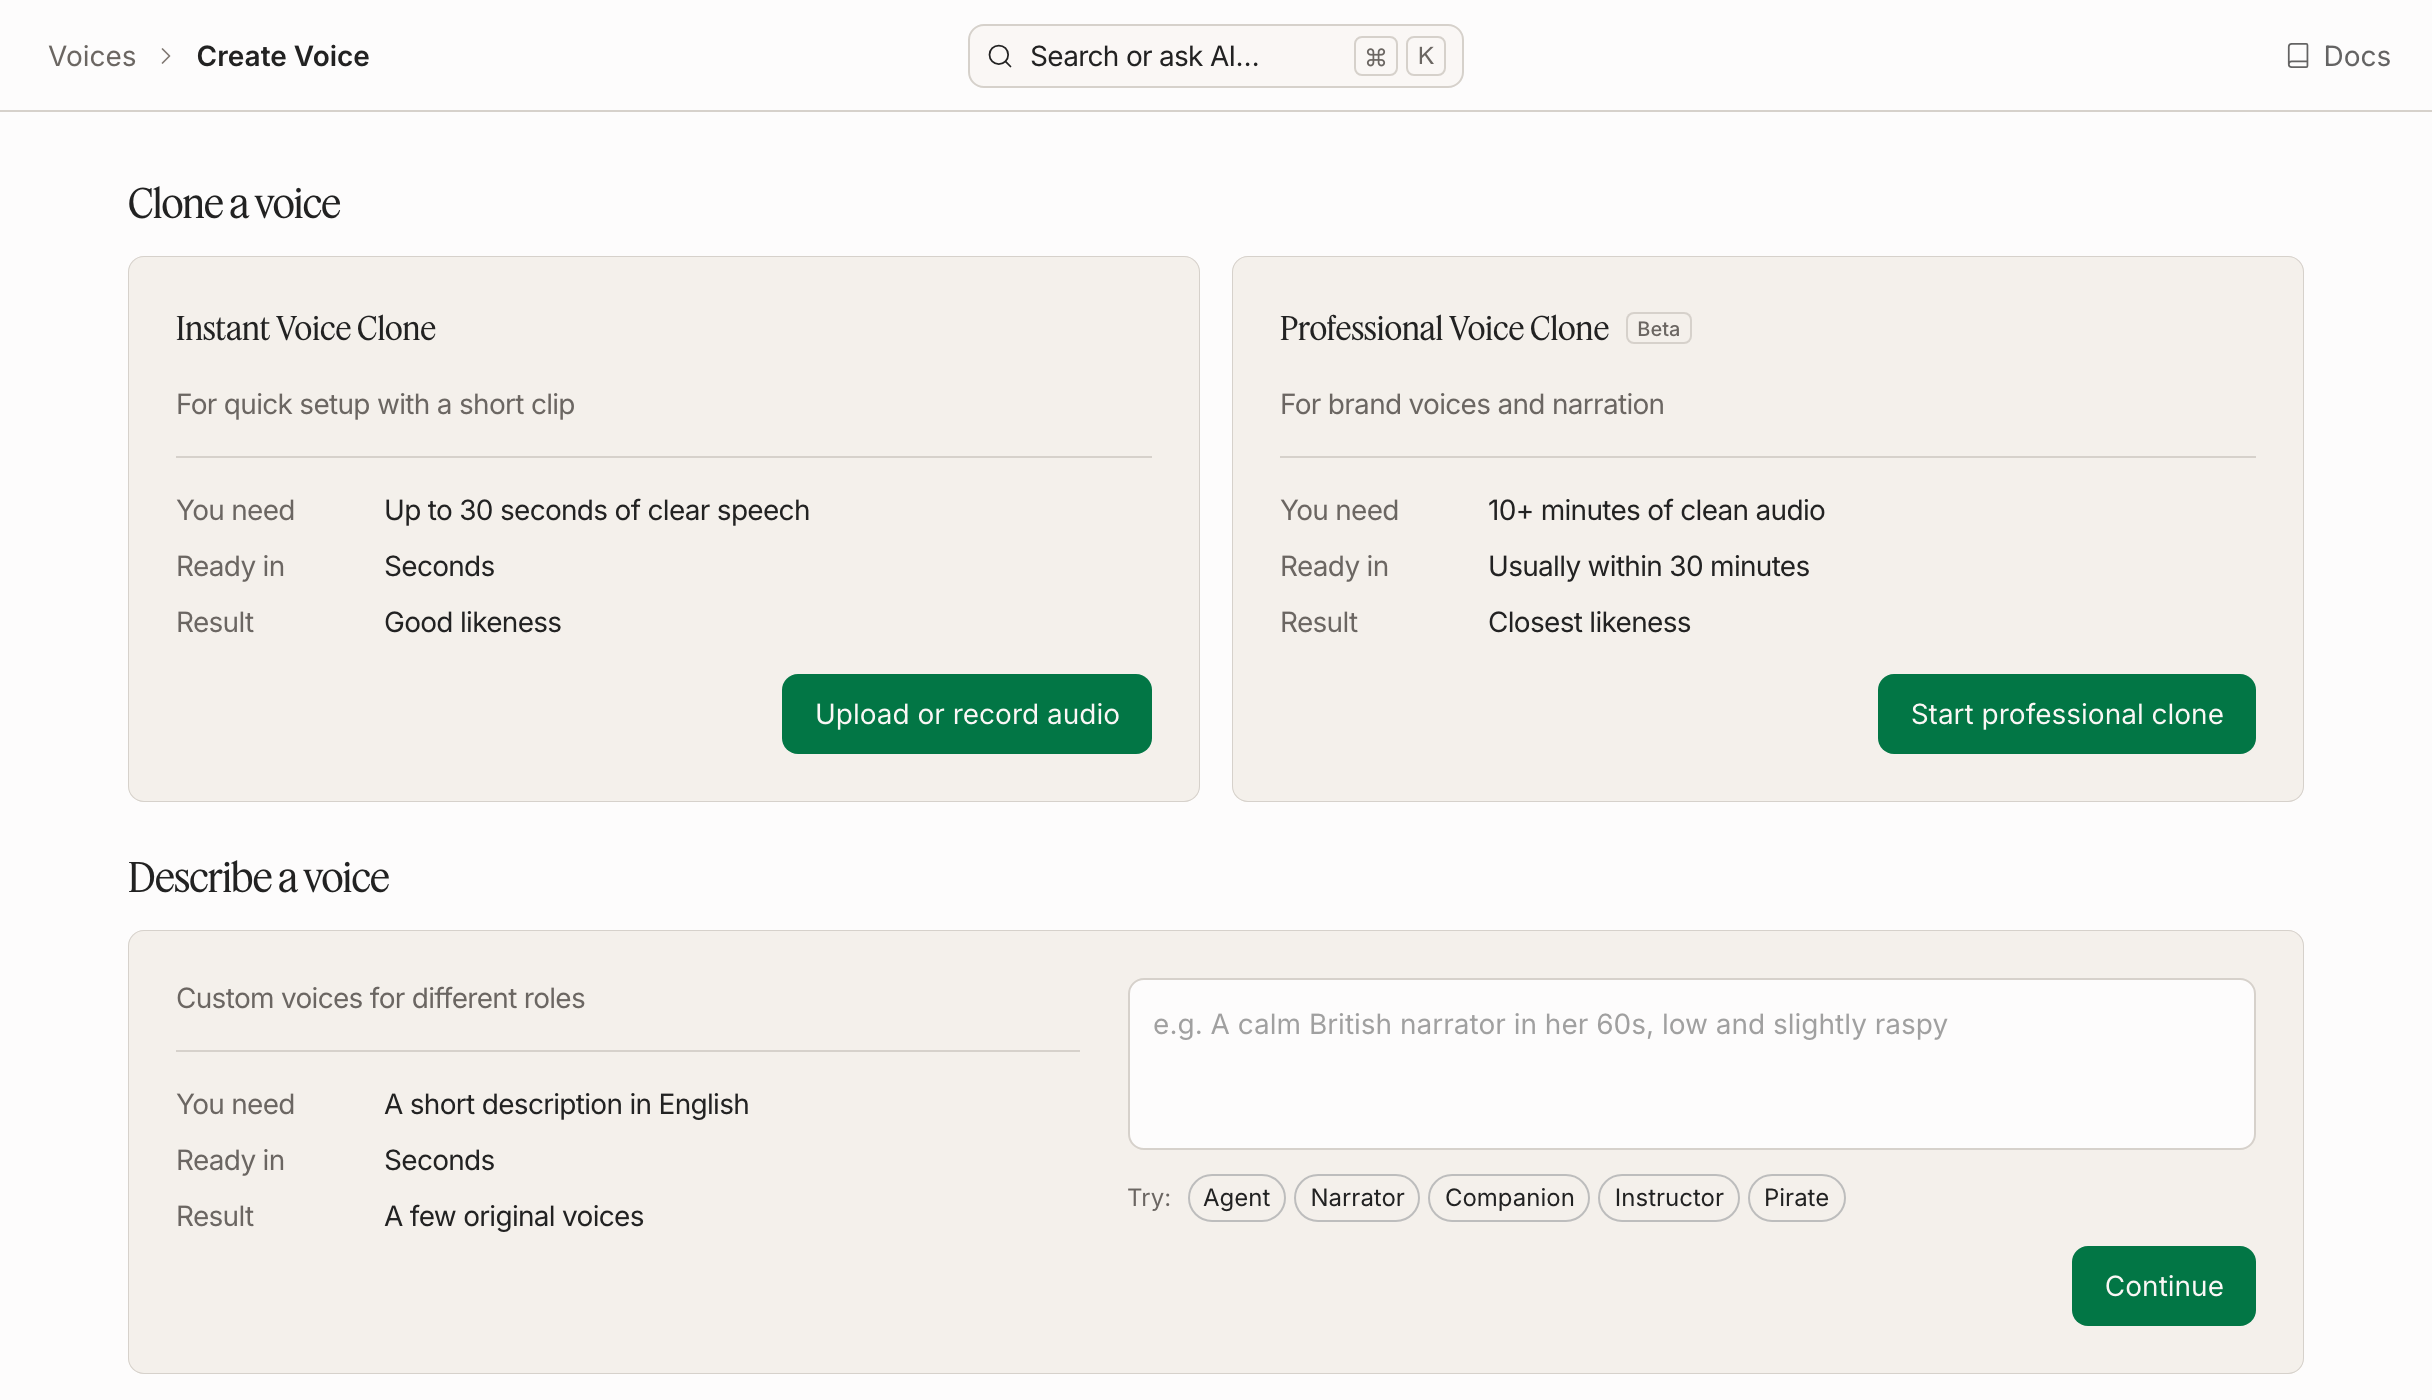Click 'A short description in English' text

[567, 1104]
